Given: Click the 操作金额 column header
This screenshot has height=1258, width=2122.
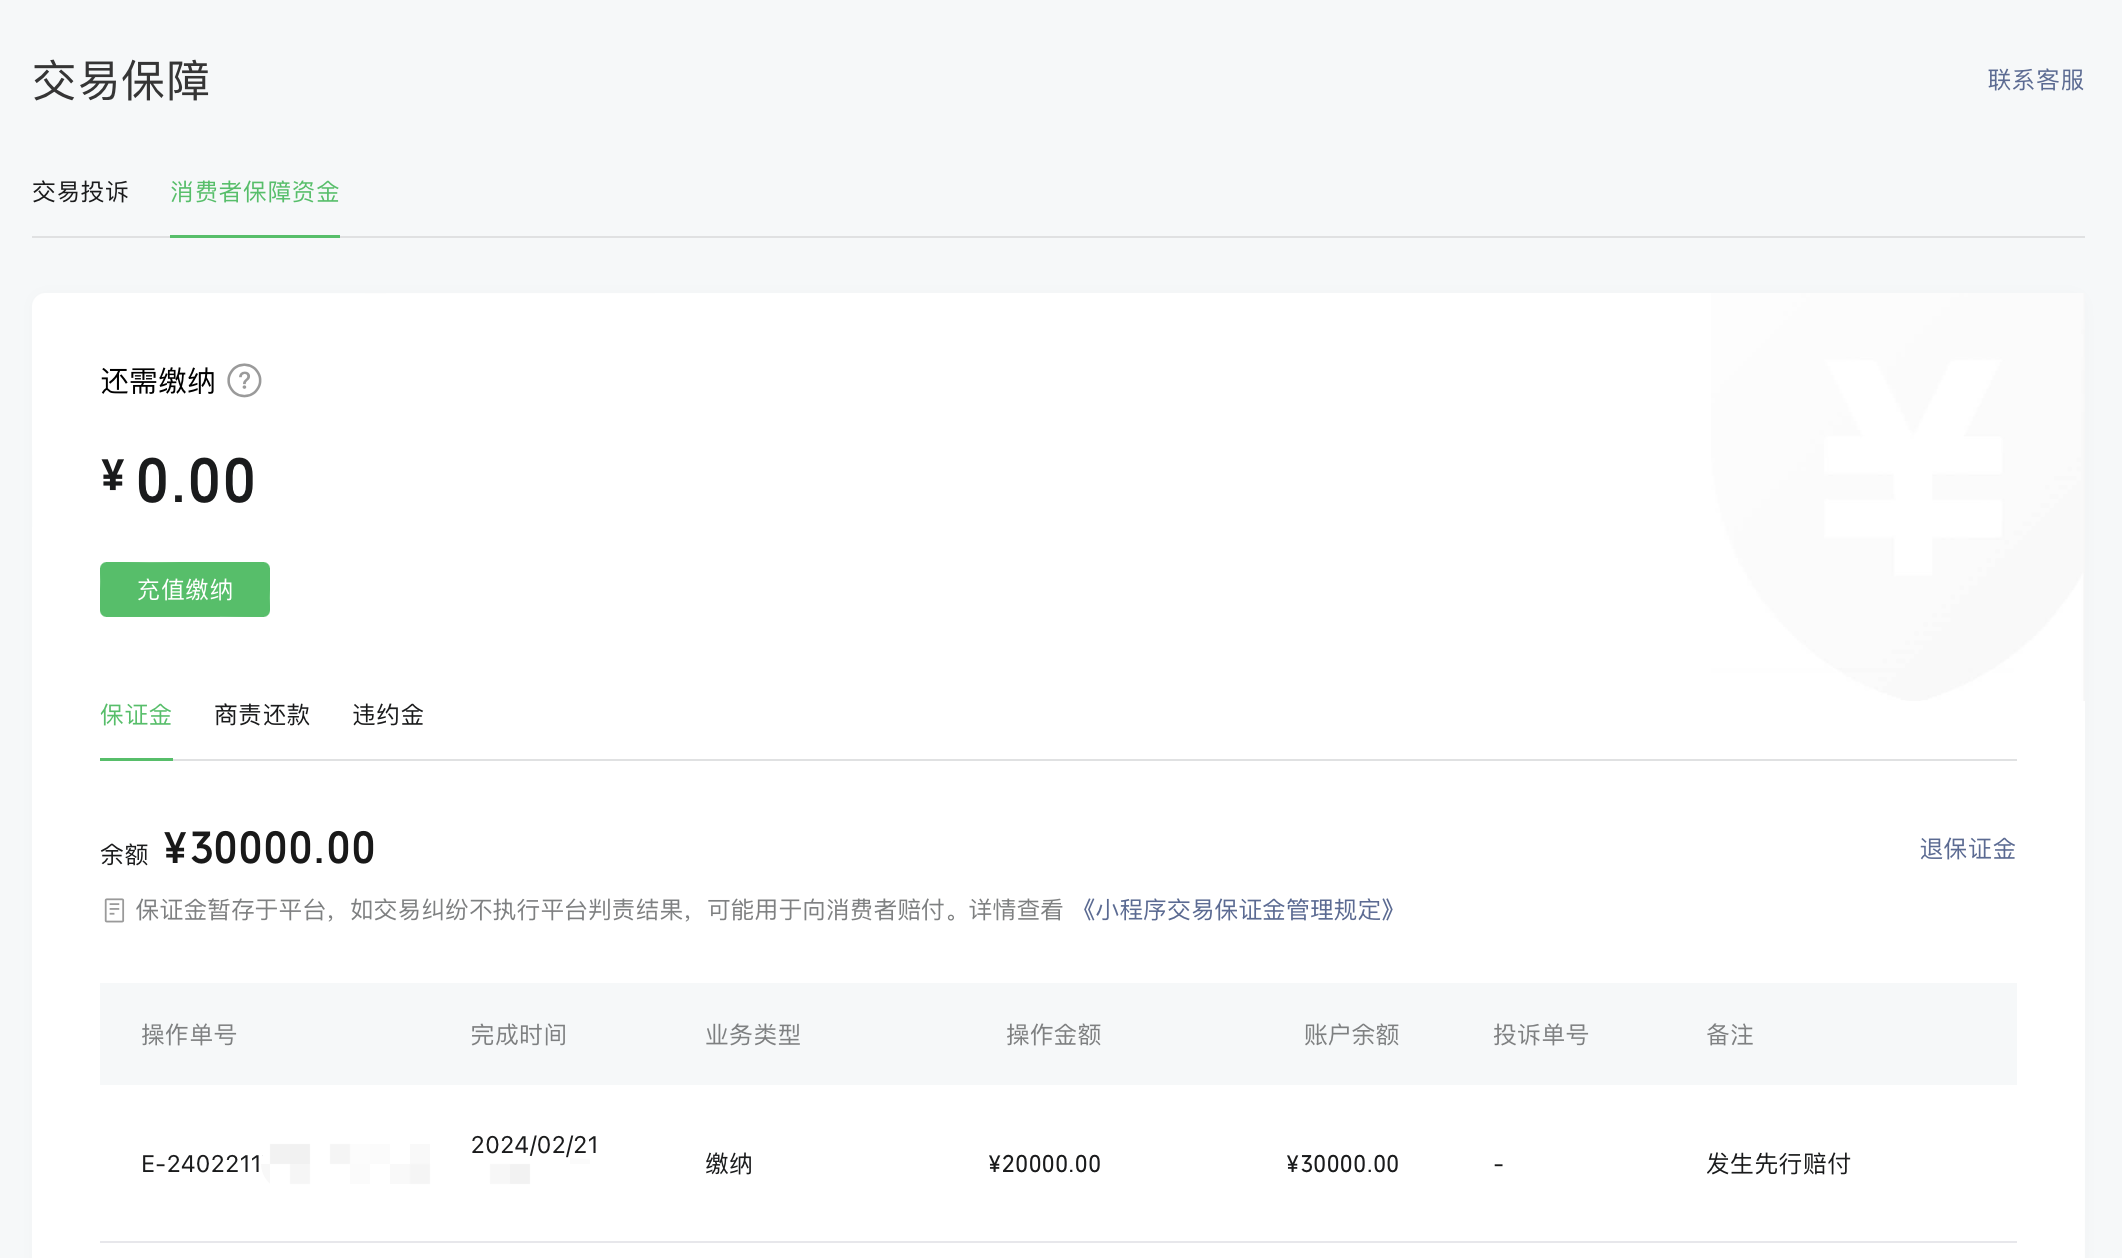Looking at the screenshot, I should point(1053,1035).
